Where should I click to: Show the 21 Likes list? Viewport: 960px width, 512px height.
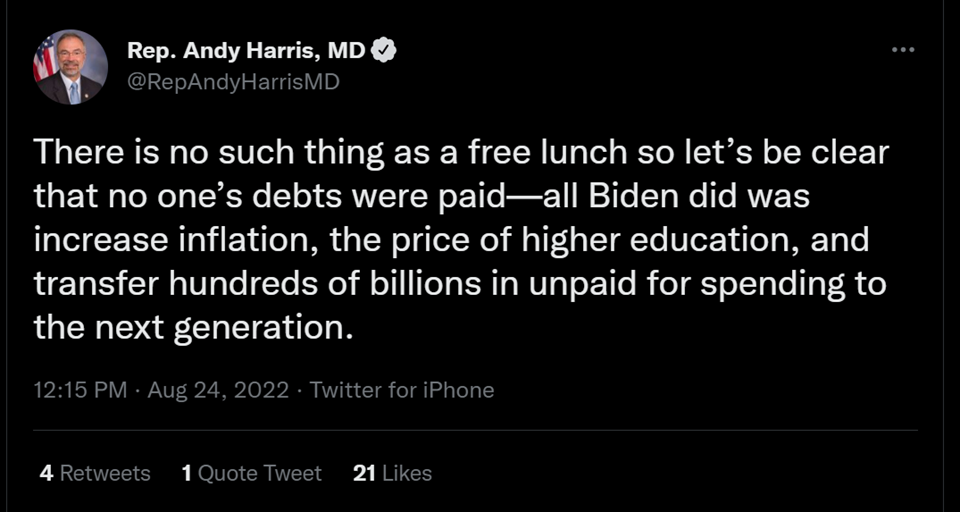pos(392,473)
